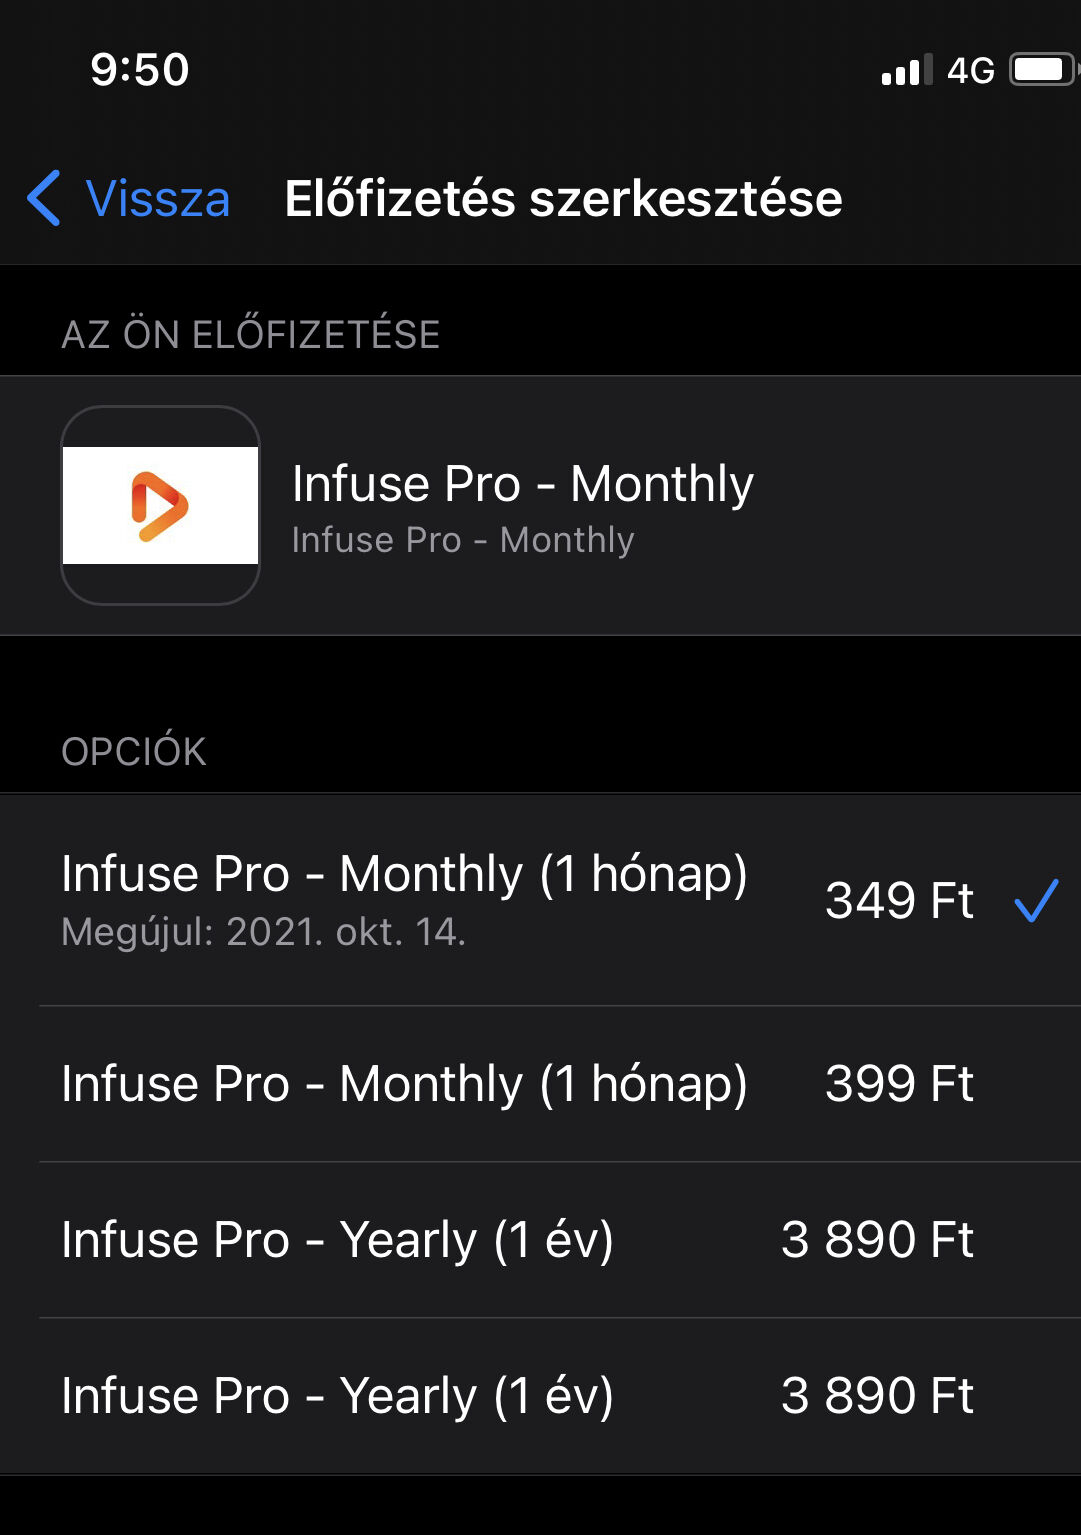The height and width of the screenshot is (1535, 1081).
Task: Tap the AZ ÖN ELŐFIZETÉSE section header
Action: [x=251, y=334]
